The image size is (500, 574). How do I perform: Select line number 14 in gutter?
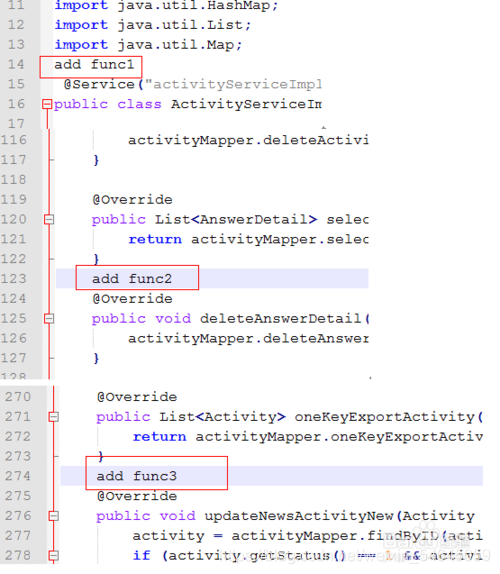(16, 64)
